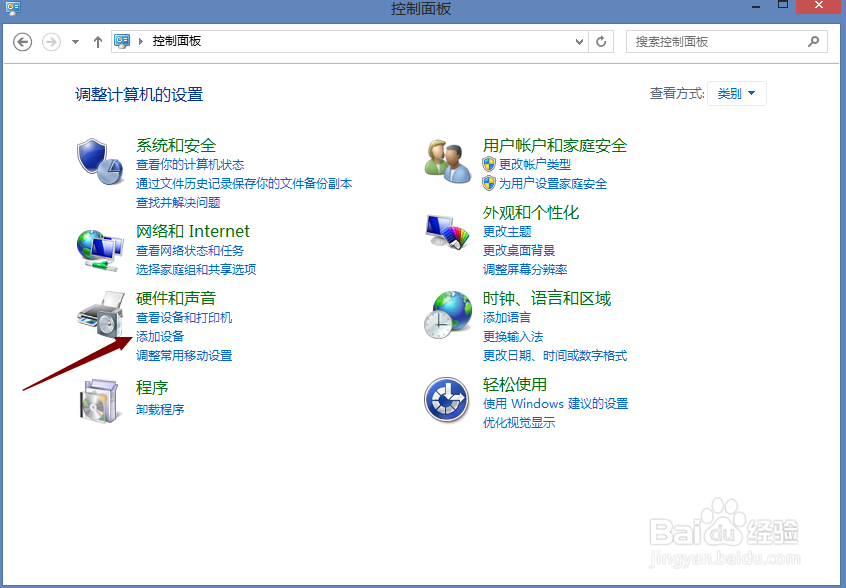Click the 控制面板 icon in address bar

pyautogui.click(x=122, y=41)
